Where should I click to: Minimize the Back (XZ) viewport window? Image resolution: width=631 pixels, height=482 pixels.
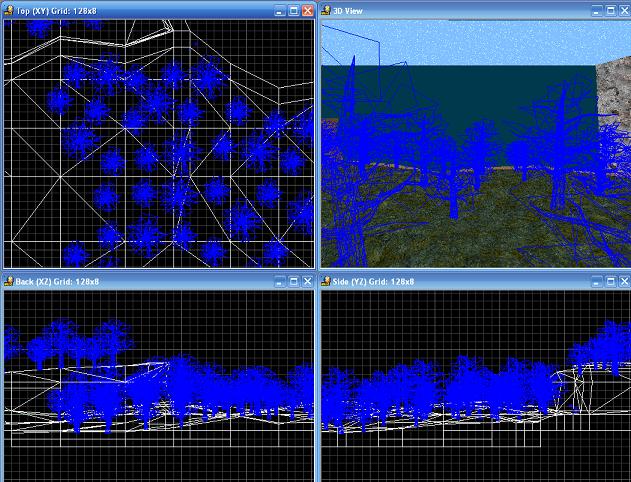280,282
